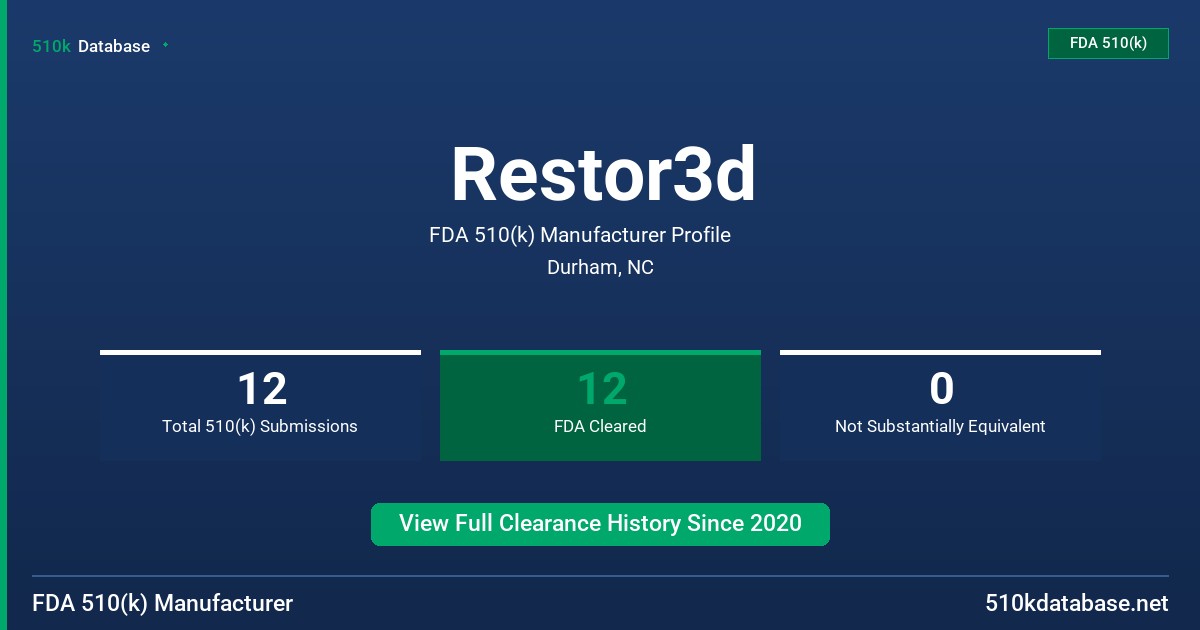
Task: Click the Restor3d manufacturer title
Action: pyautogui.click(x=604, y=175)
